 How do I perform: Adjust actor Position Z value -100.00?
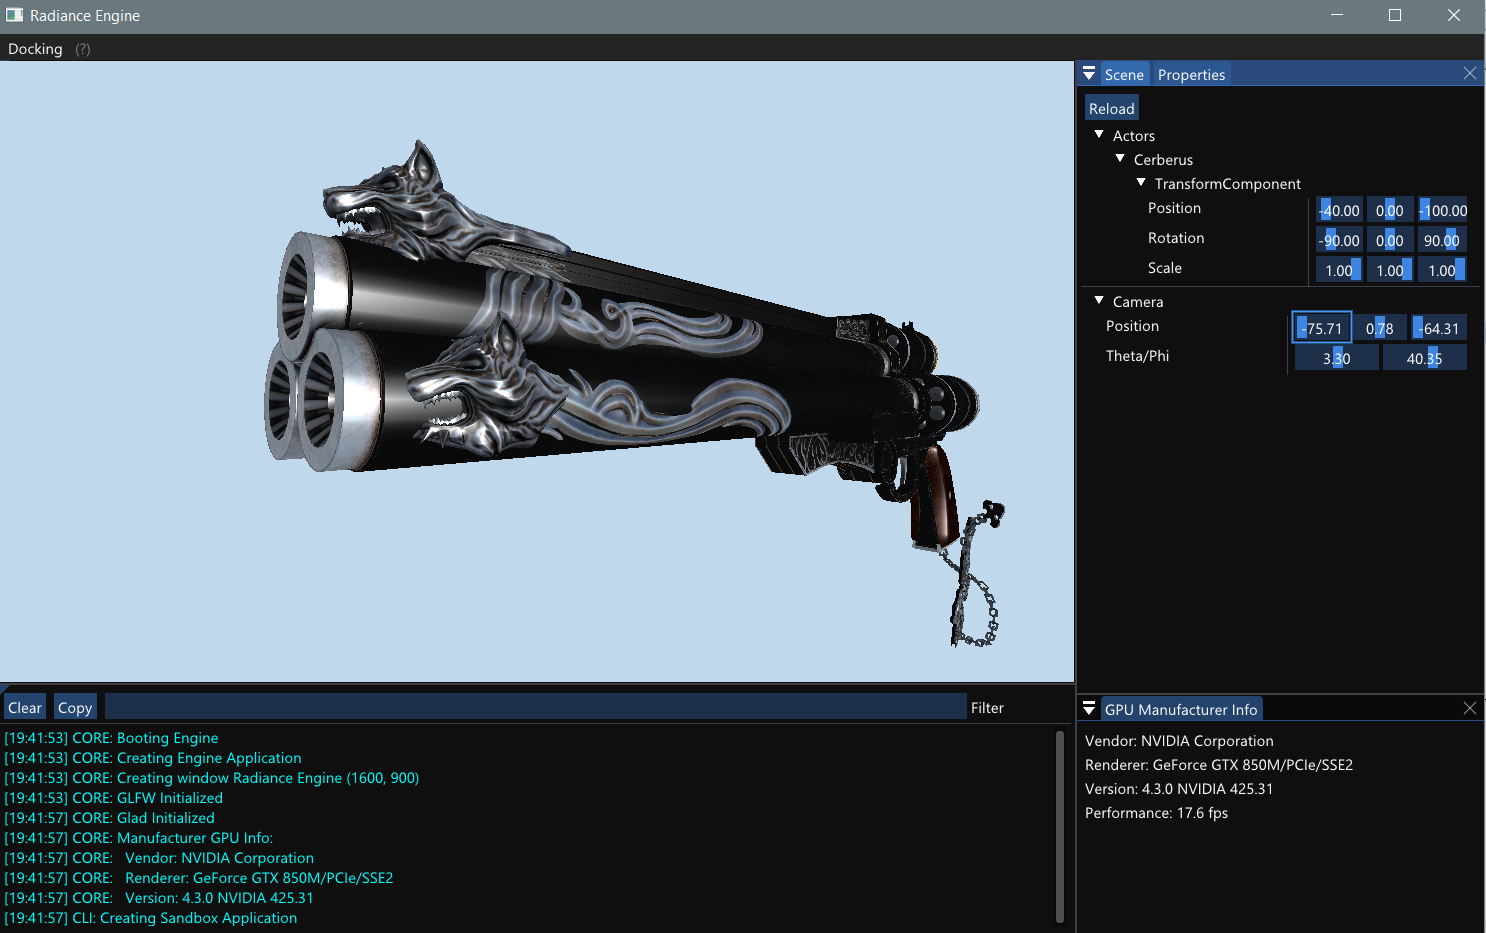[1443, 211]
